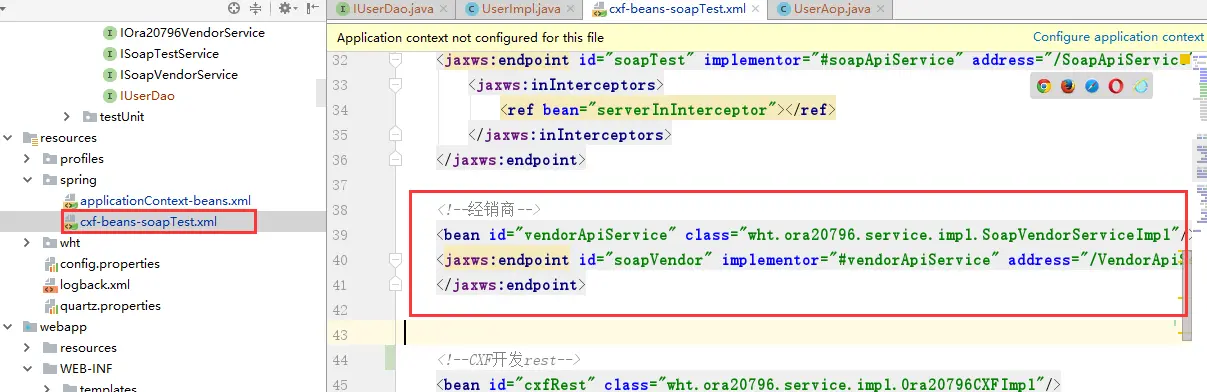Expand the profiles folder
1207x392 pixels.
click(27, 159)
